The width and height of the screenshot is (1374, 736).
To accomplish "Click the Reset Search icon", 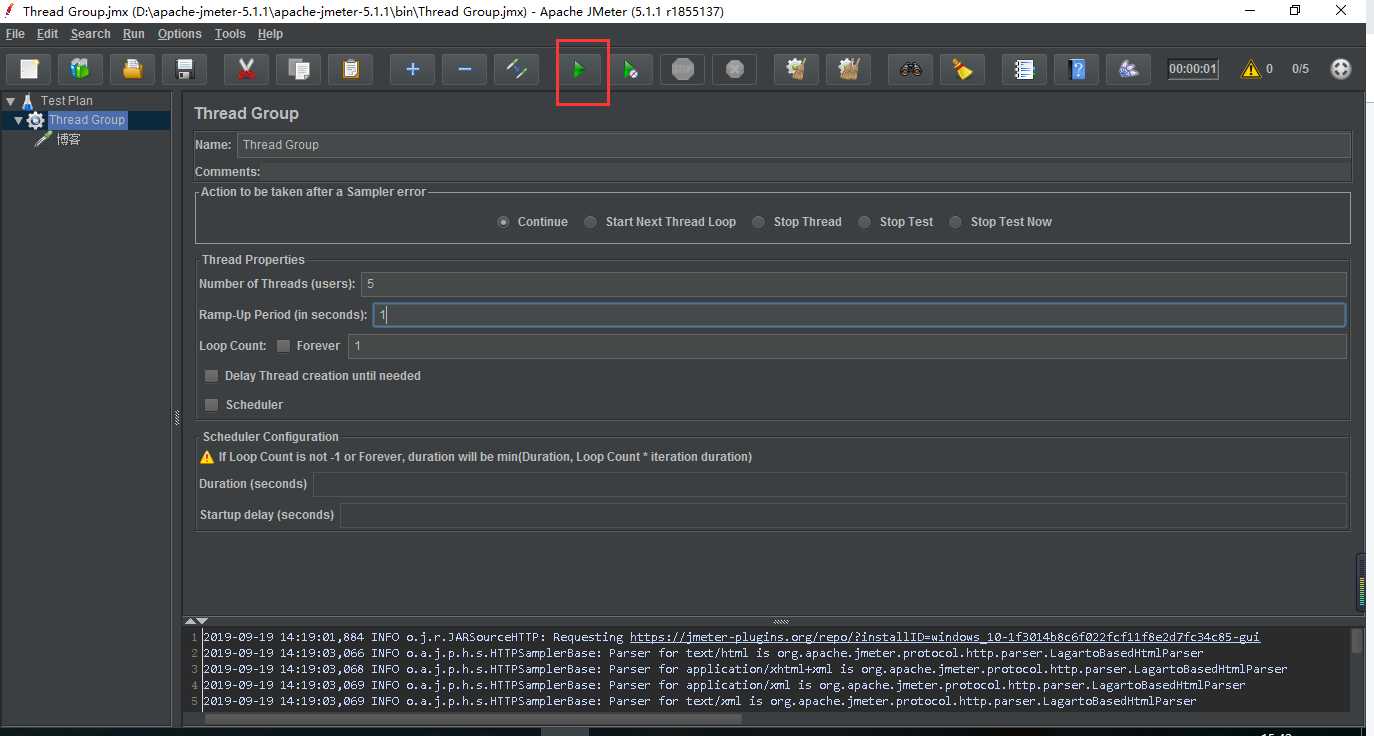I will click(962, 70).
